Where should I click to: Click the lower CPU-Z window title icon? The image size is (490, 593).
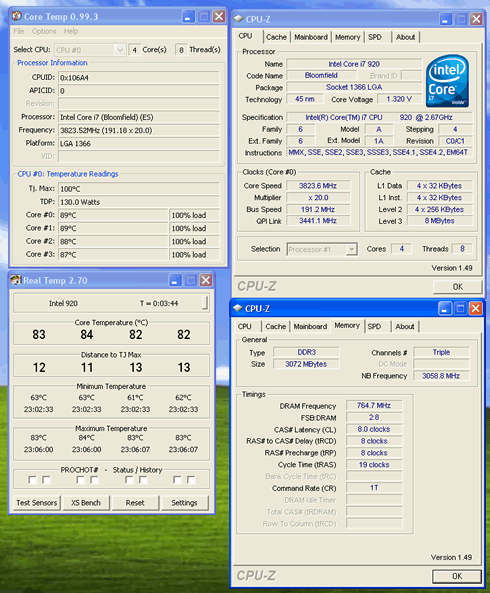click(x=237, y=308)
